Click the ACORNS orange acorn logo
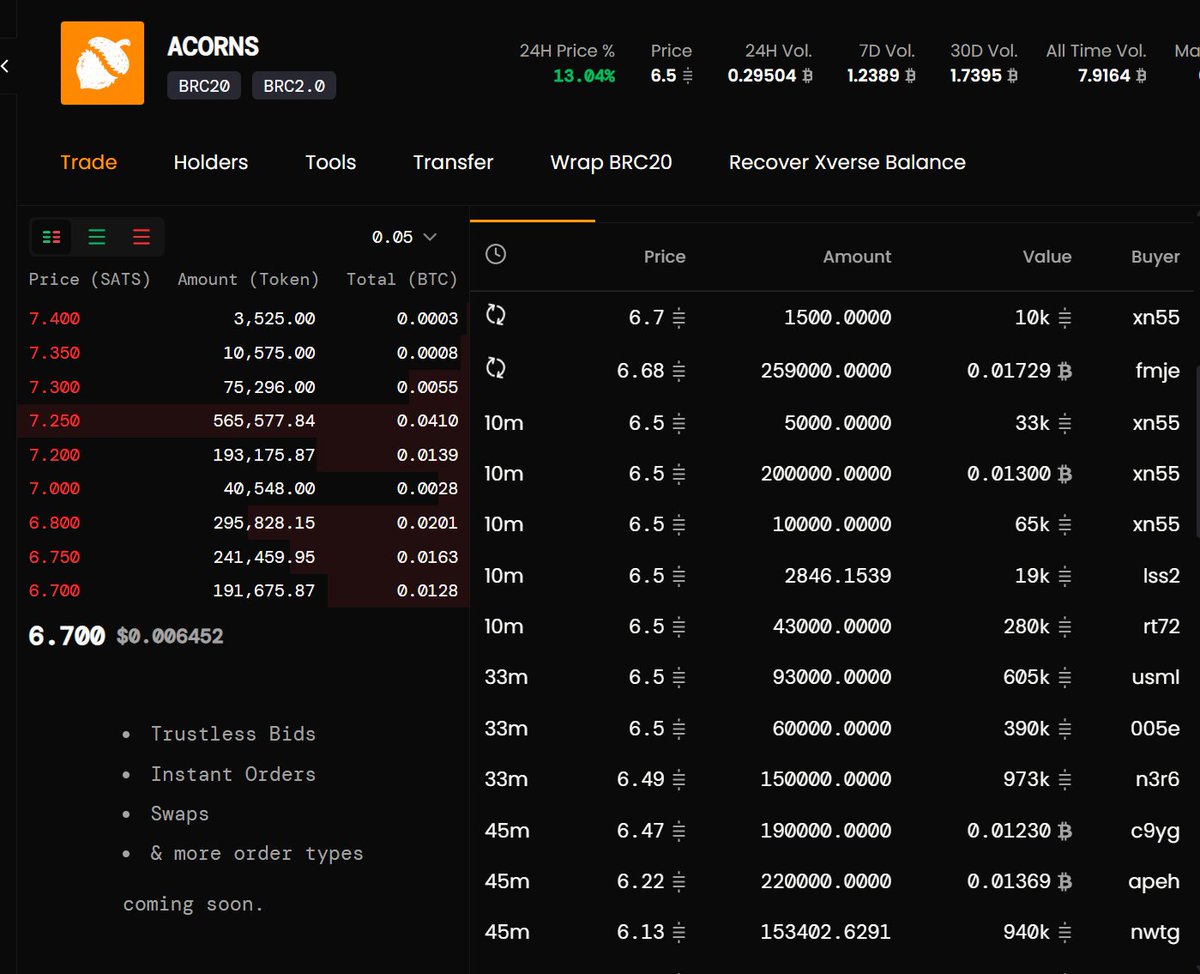 tap(102, 63)
